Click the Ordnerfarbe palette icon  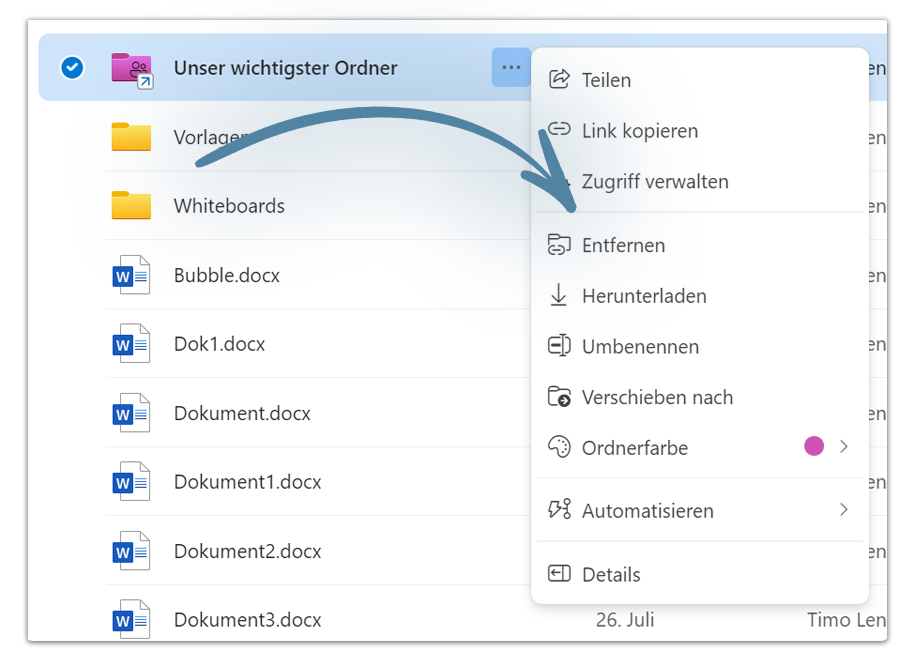click(x=558, y=448)
